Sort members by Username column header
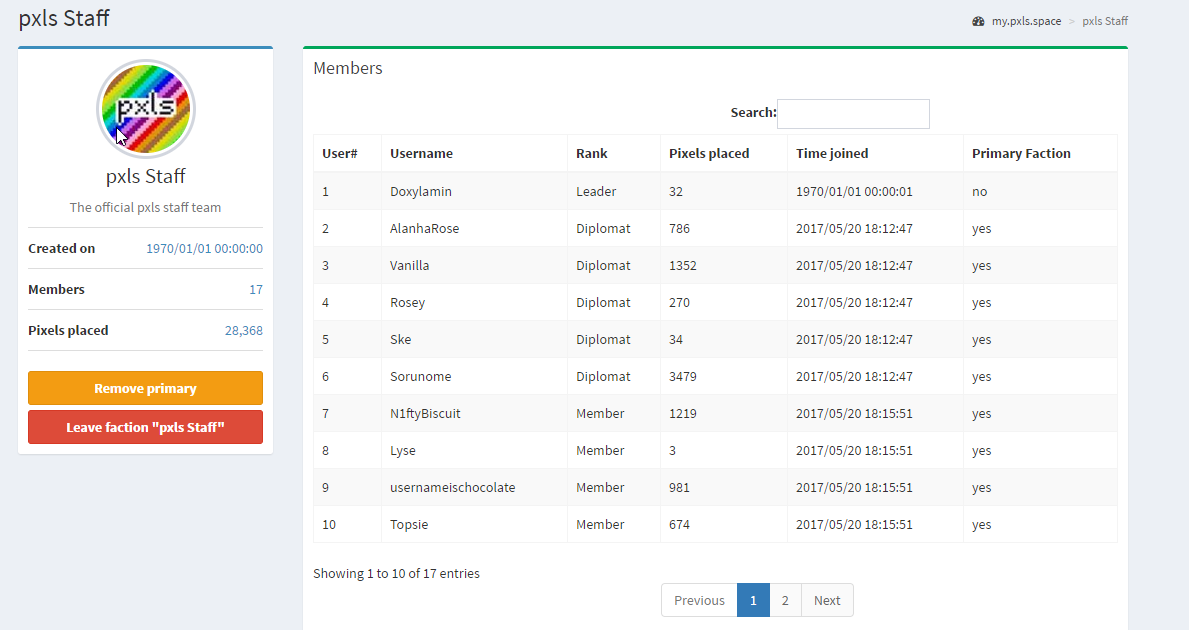The width and height of the screenshot is (1189, 630). click(421, 154)
